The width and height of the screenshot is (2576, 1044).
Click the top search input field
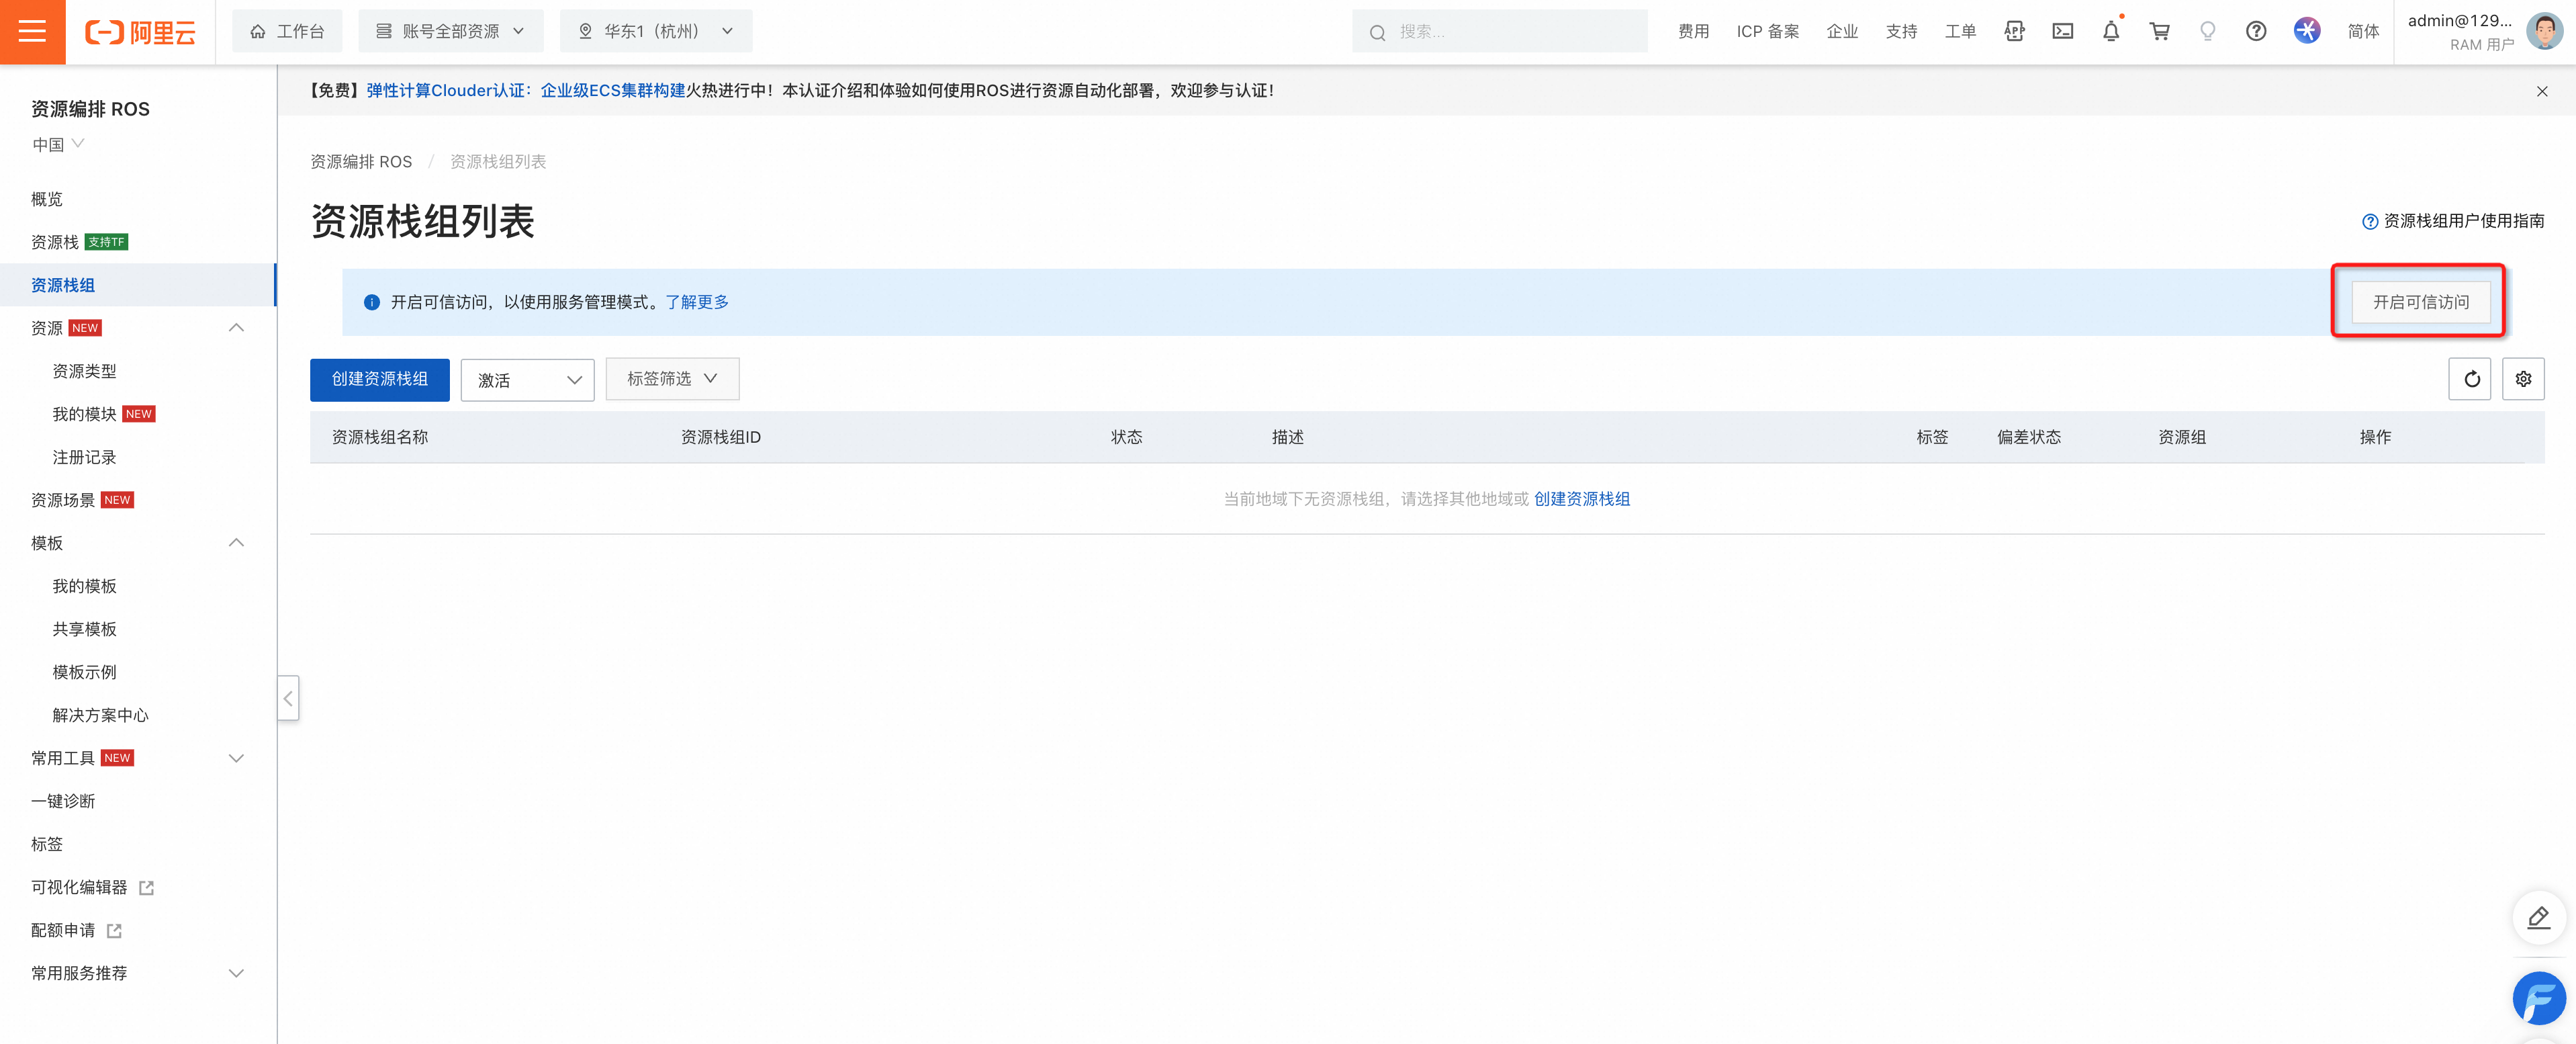(1499, 32)
